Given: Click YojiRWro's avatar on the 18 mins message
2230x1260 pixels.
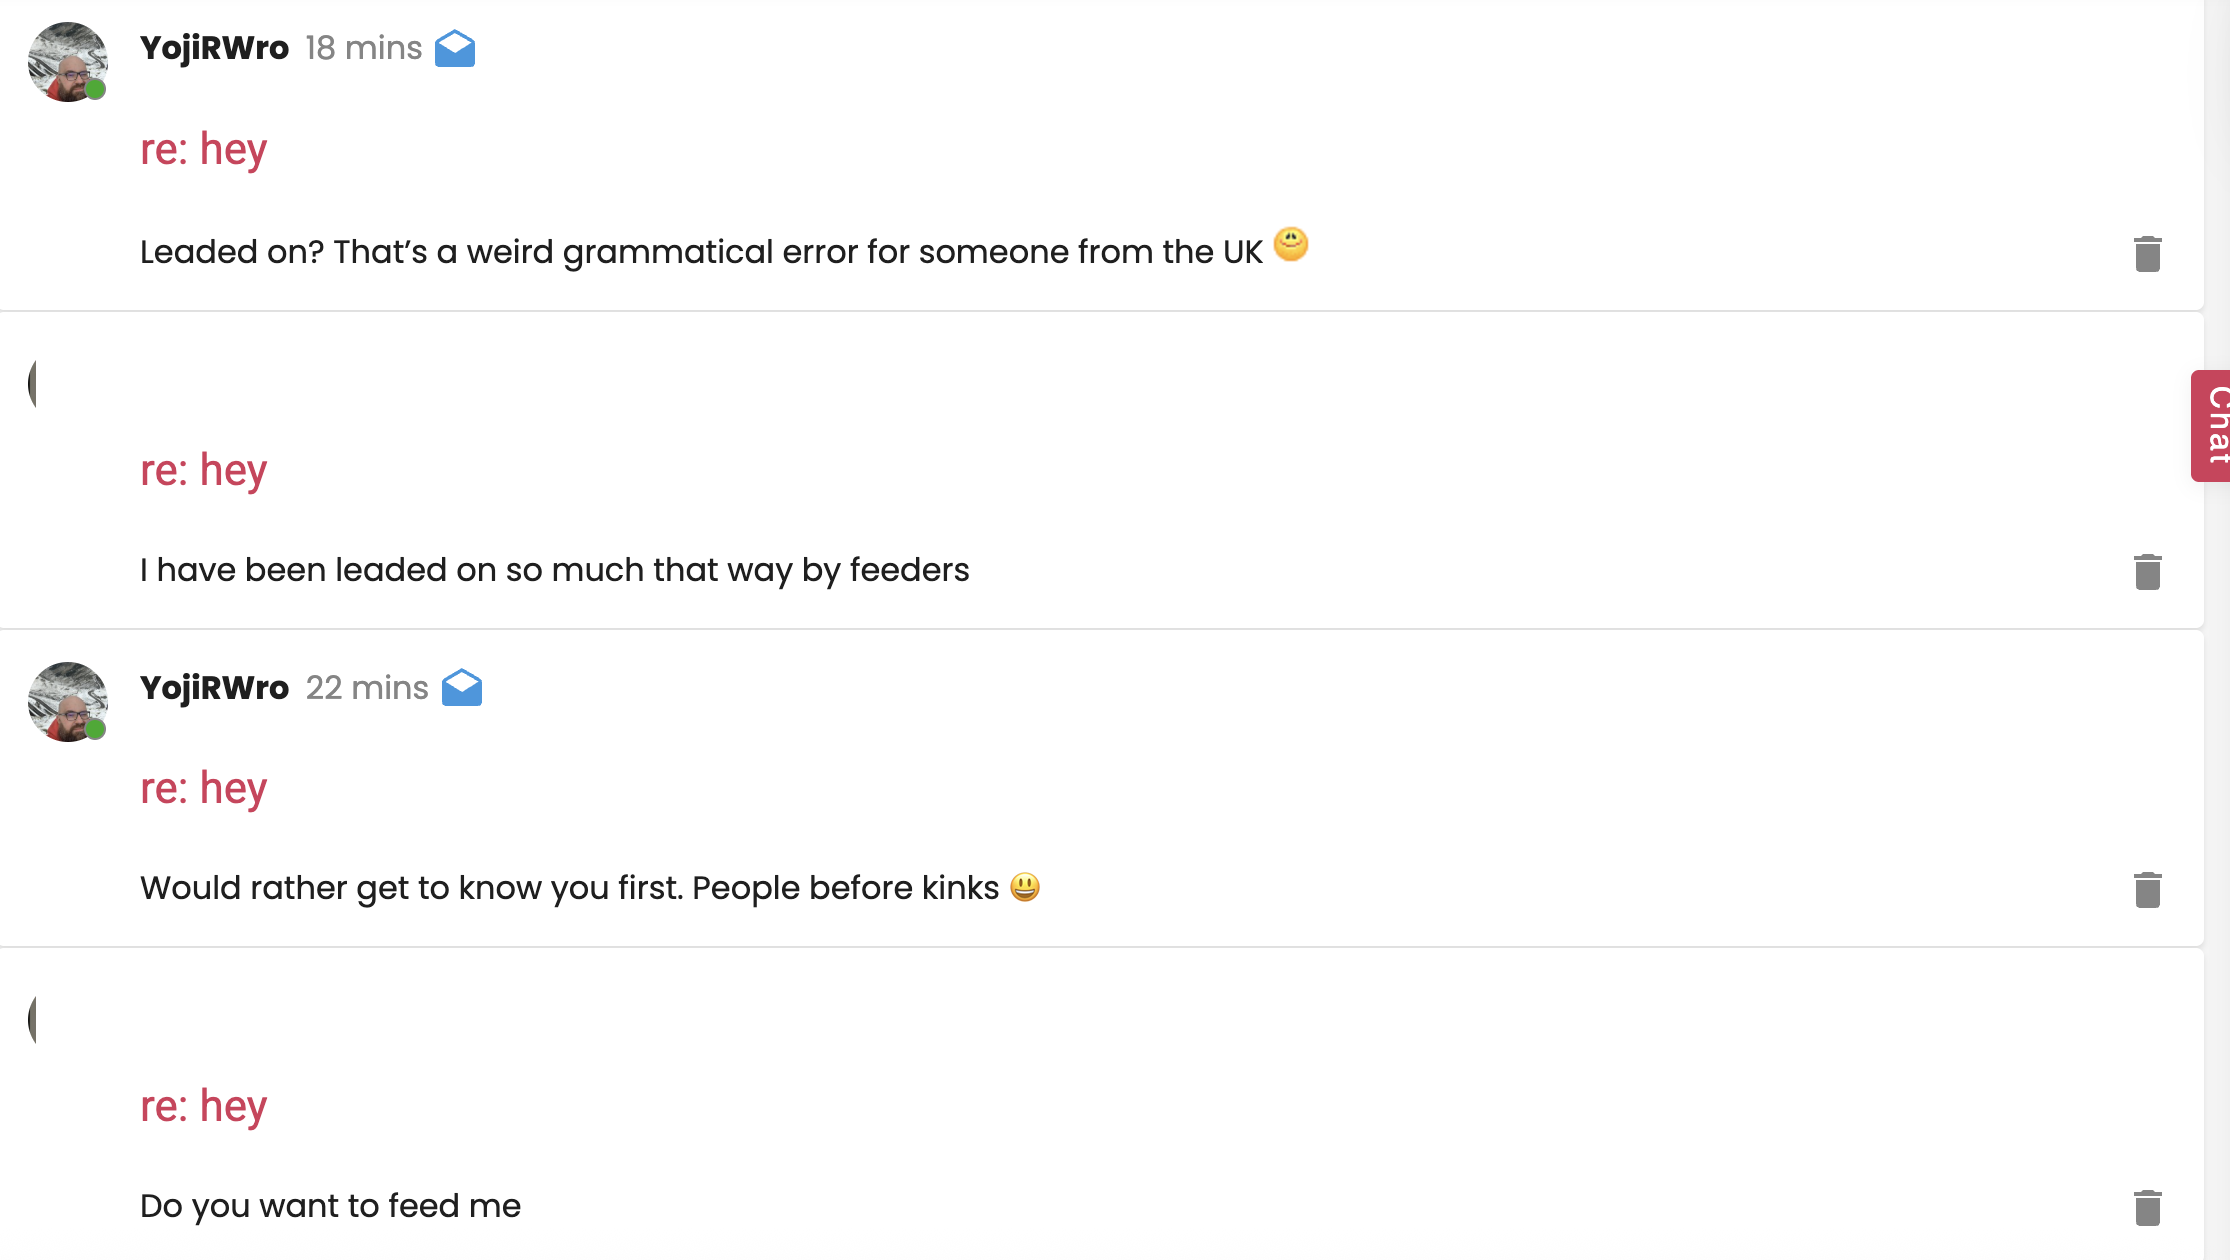Looking at the screenshot, I should coord(67,62).
